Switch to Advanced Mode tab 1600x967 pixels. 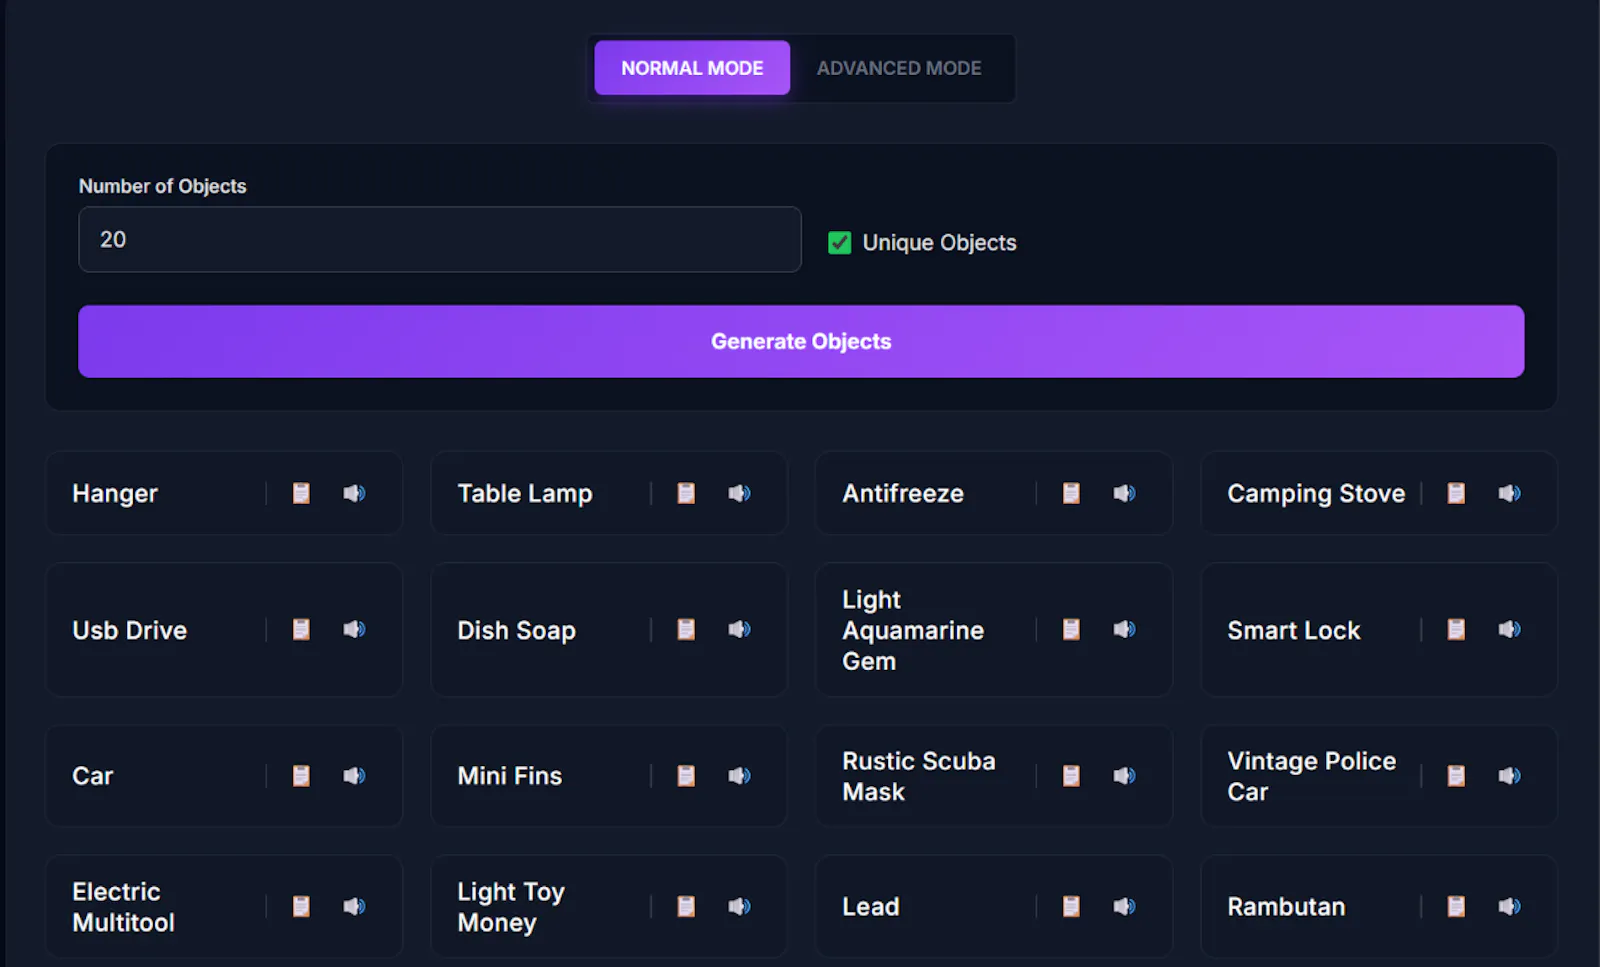click(x=899, y=68)
